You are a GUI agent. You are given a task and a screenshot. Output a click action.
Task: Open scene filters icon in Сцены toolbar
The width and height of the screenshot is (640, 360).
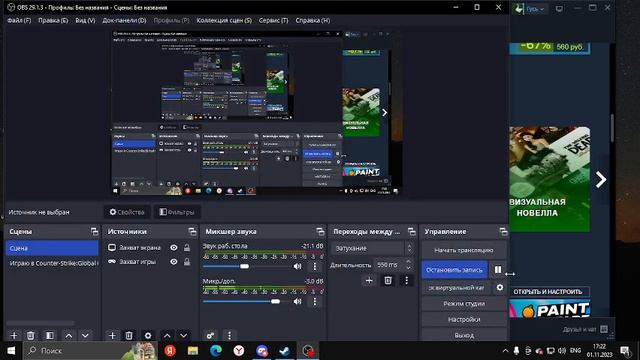pyautogui.click(x=50, y=336)
